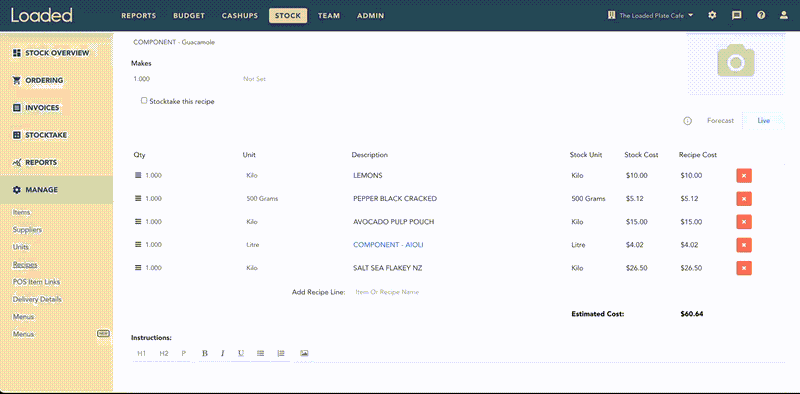Open POS Item Links under Manage
Image resolution: width=800 pixels, height=394 pixels.
[36, 282]
